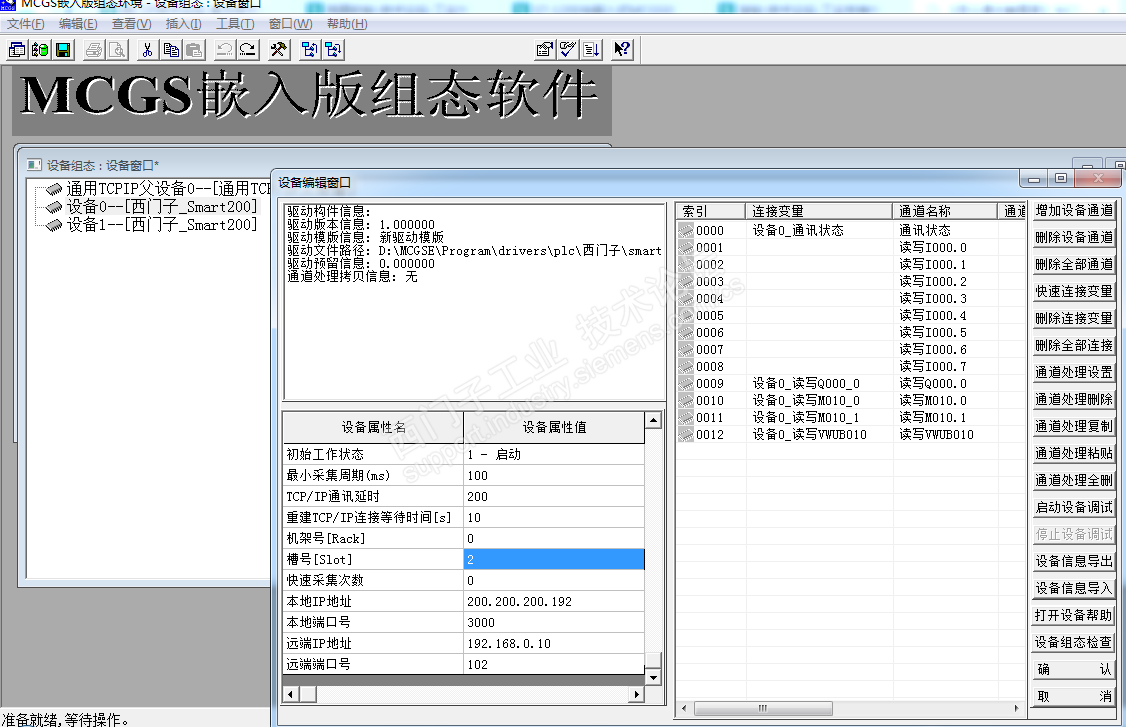Open the 窗口(W) menu

pyautogui.click(x=290, y=24)
